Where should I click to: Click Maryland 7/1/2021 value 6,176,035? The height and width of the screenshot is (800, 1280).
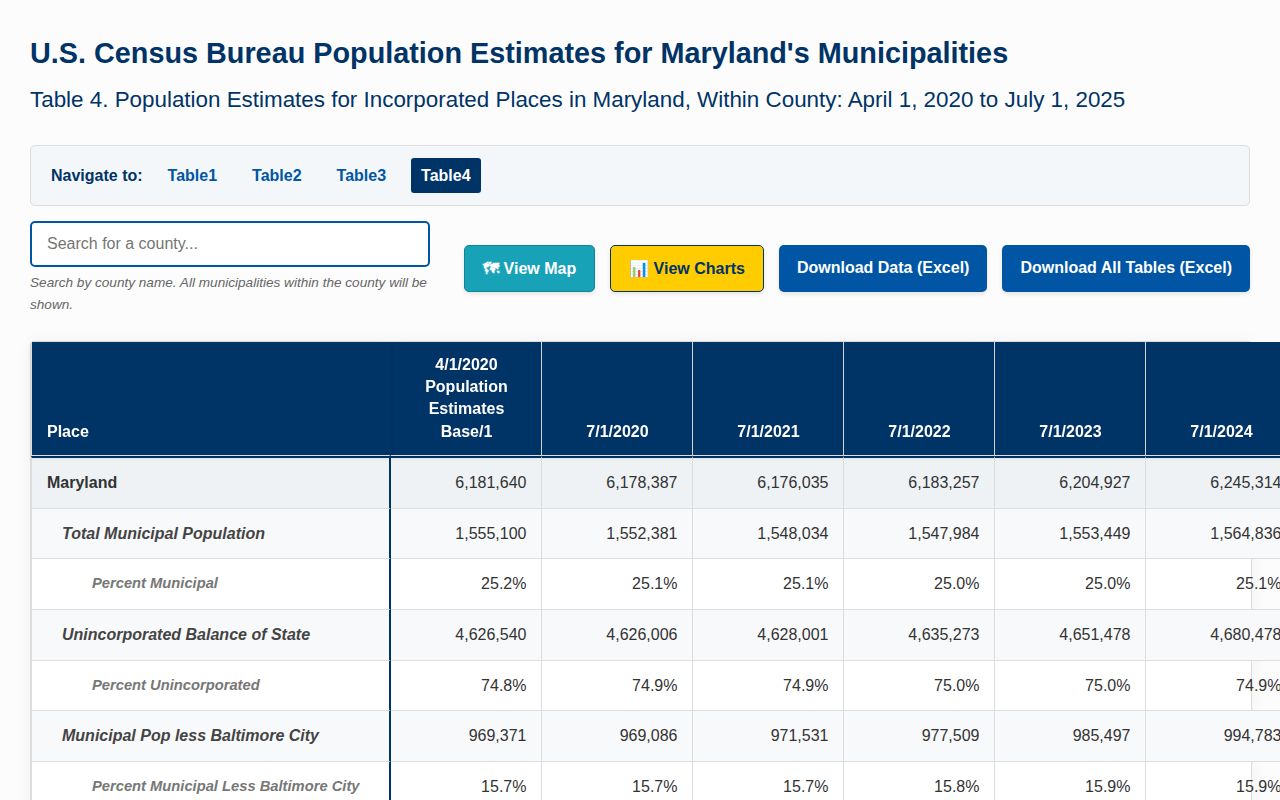[x=768, y=483]
